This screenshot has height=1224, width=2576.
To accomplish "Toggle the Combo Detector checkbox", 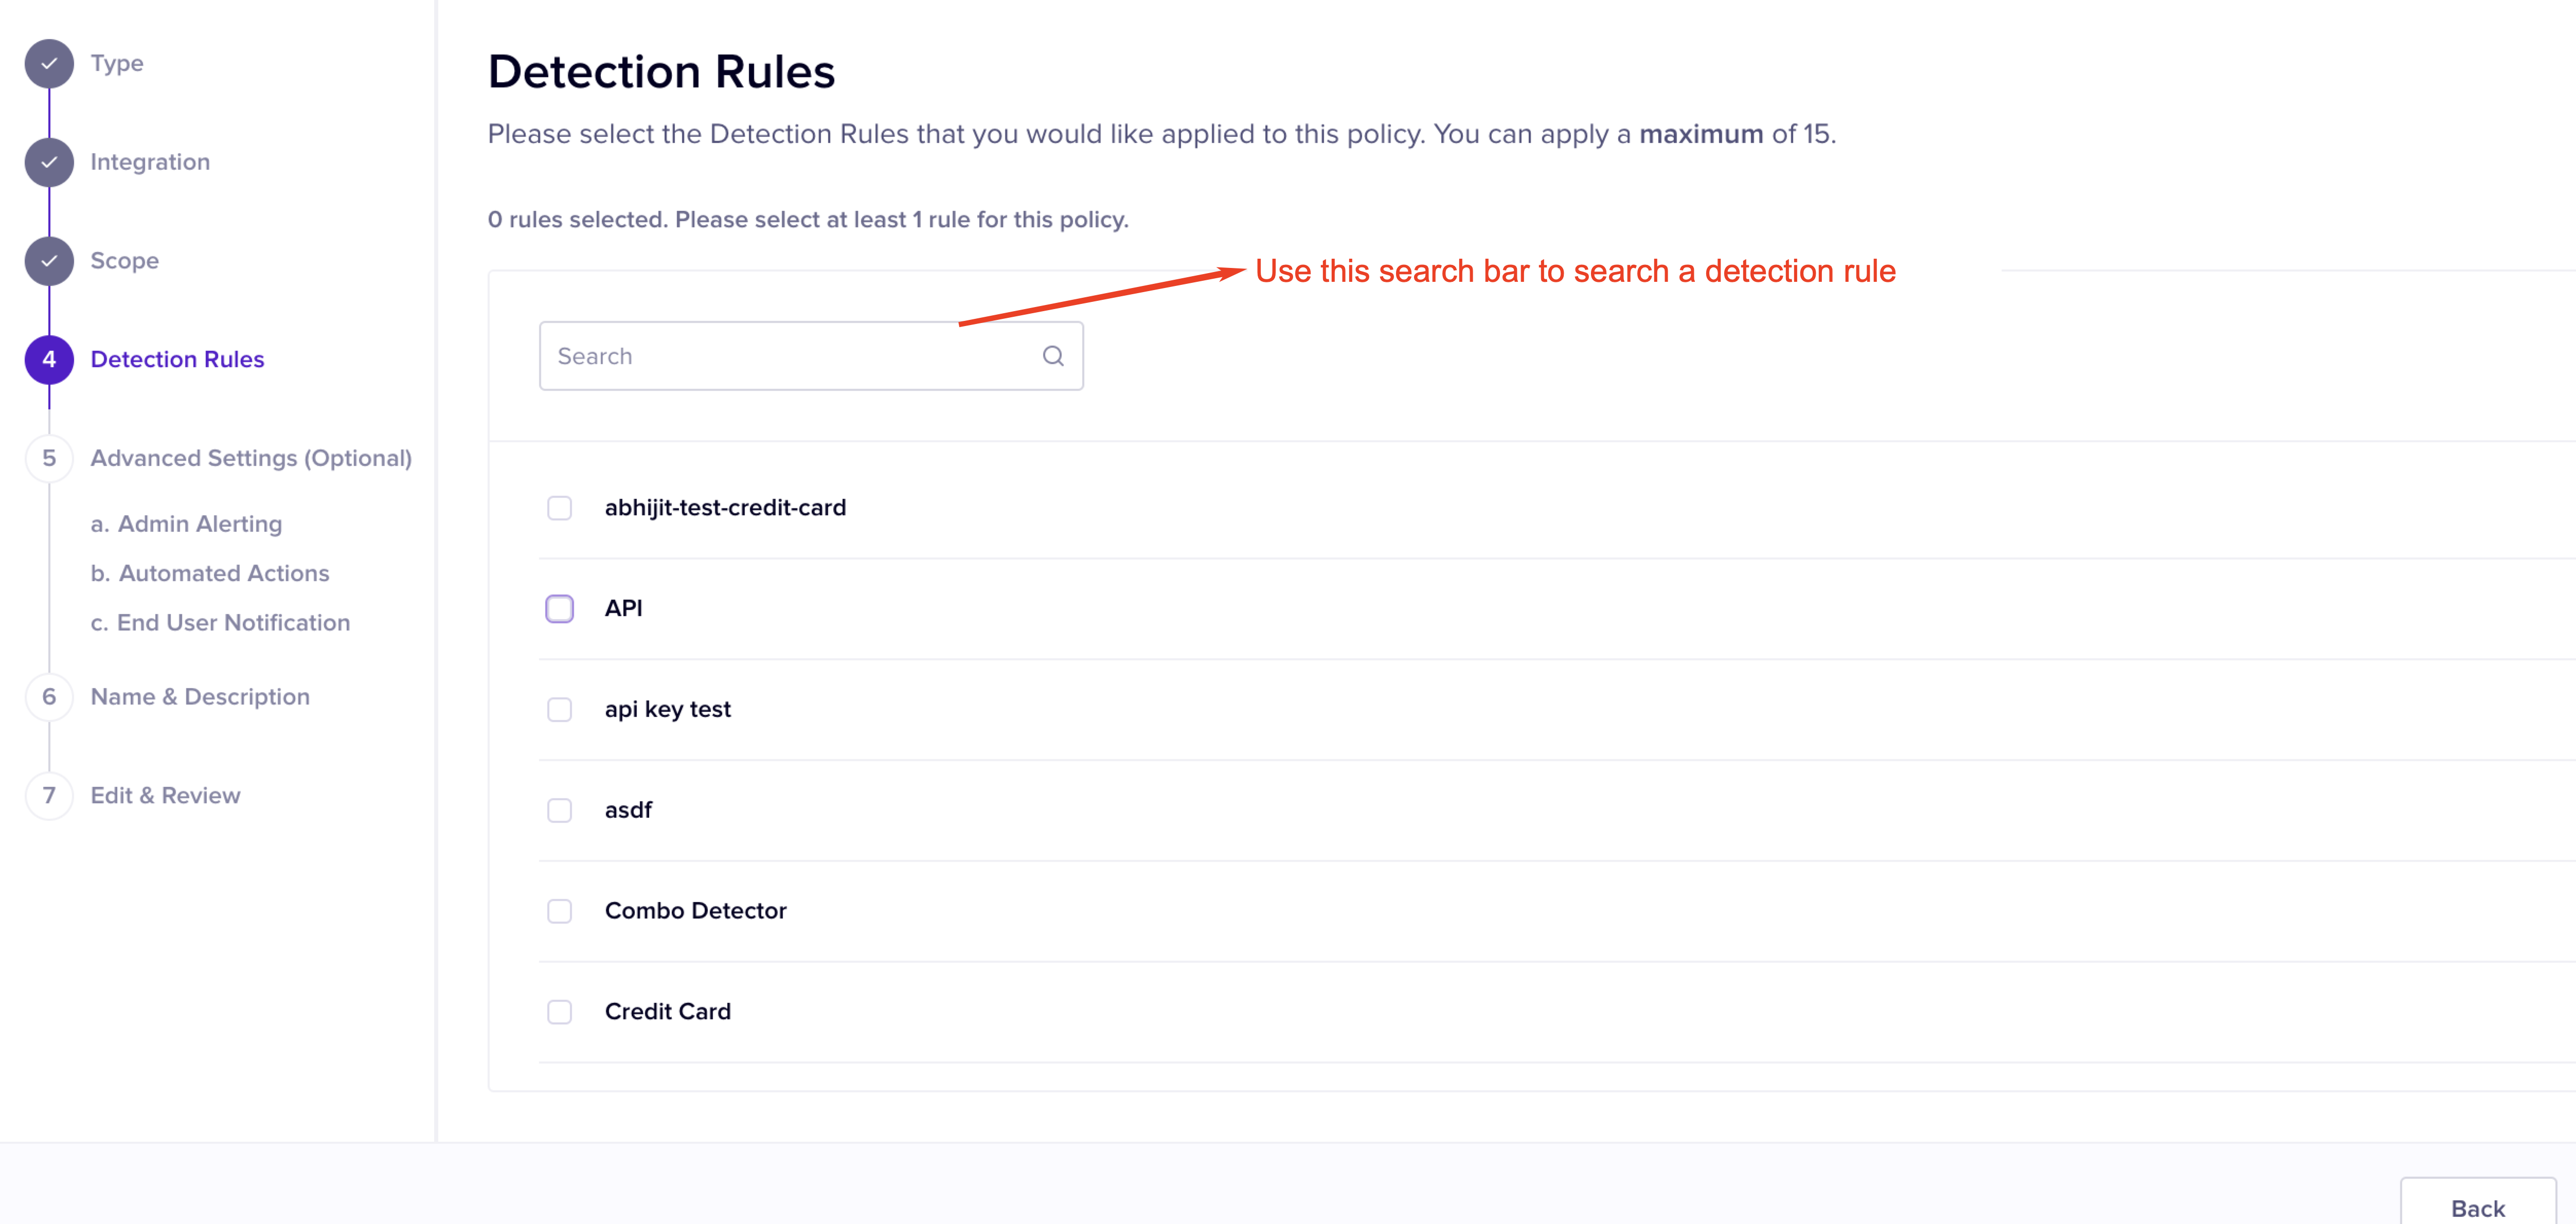I will (559, 911).
